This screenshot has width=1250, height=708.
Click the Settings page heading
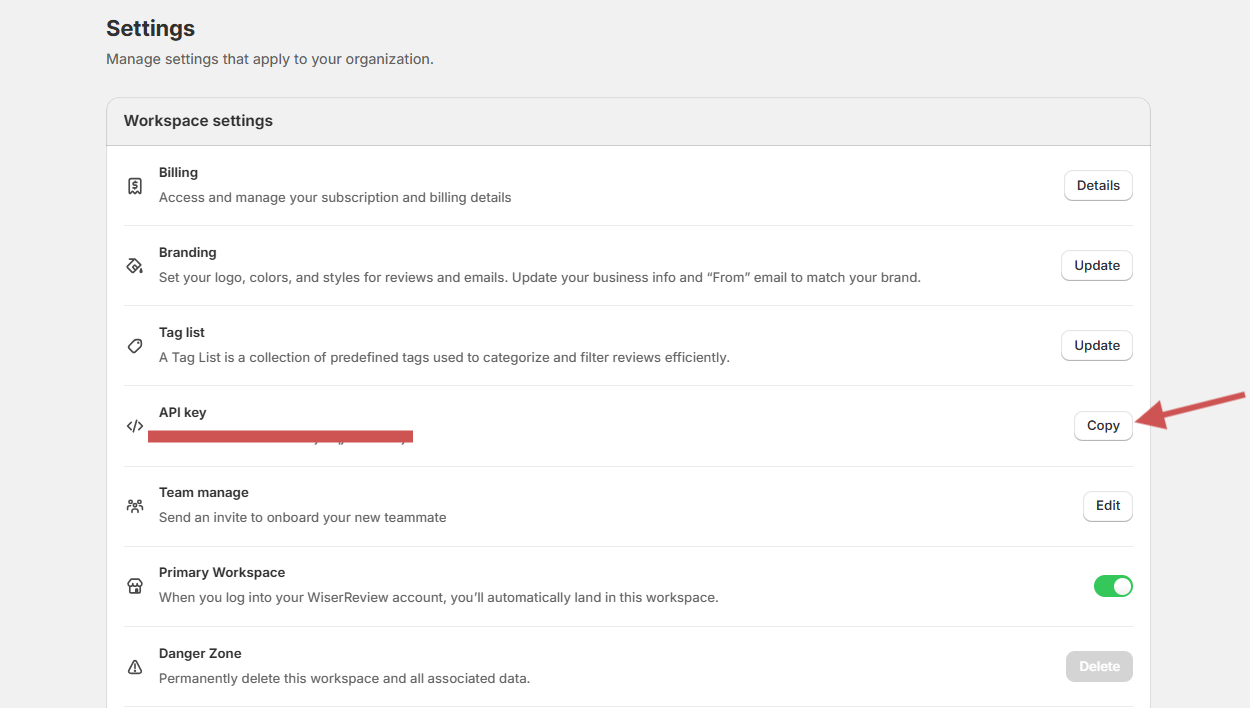[151, 28]
